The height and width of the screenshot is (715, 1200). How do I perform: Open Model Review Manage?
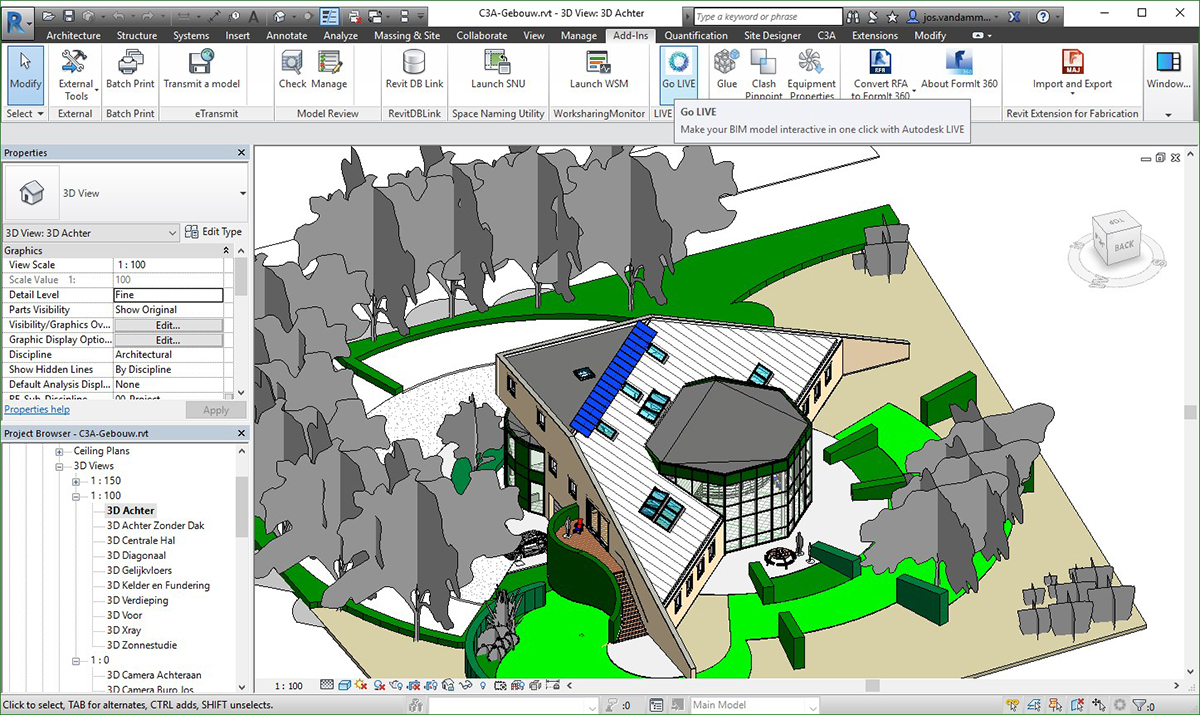(329, 70)
